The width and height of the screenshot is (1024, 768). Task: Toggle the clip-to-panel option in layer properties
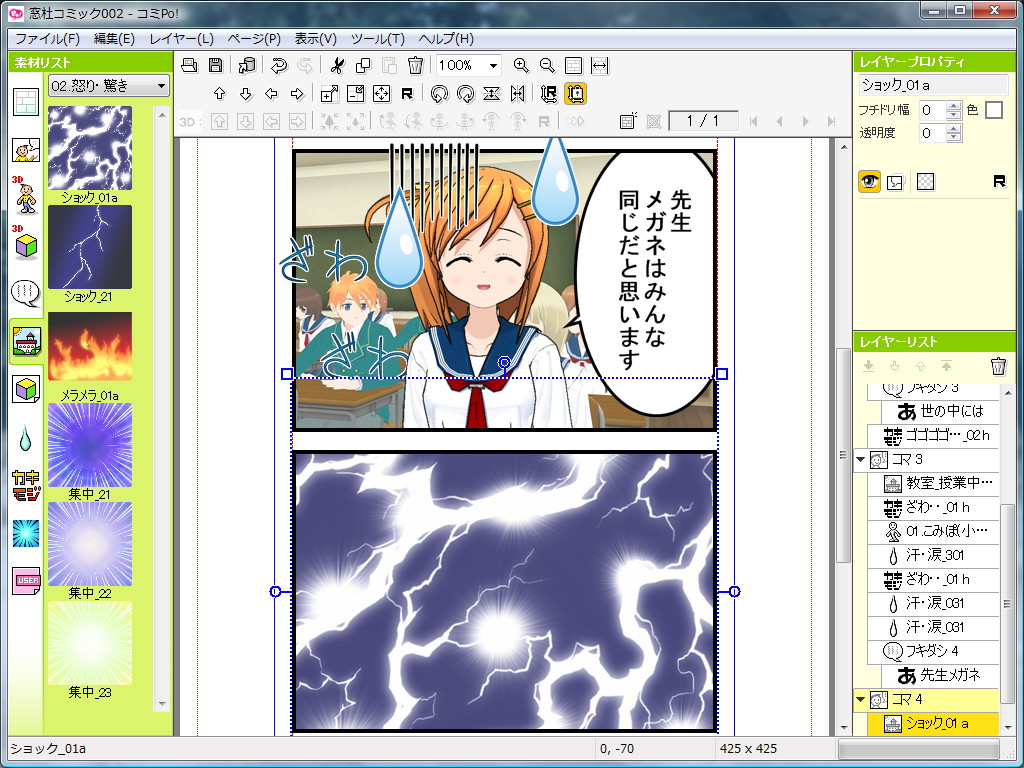pos(895,182)
